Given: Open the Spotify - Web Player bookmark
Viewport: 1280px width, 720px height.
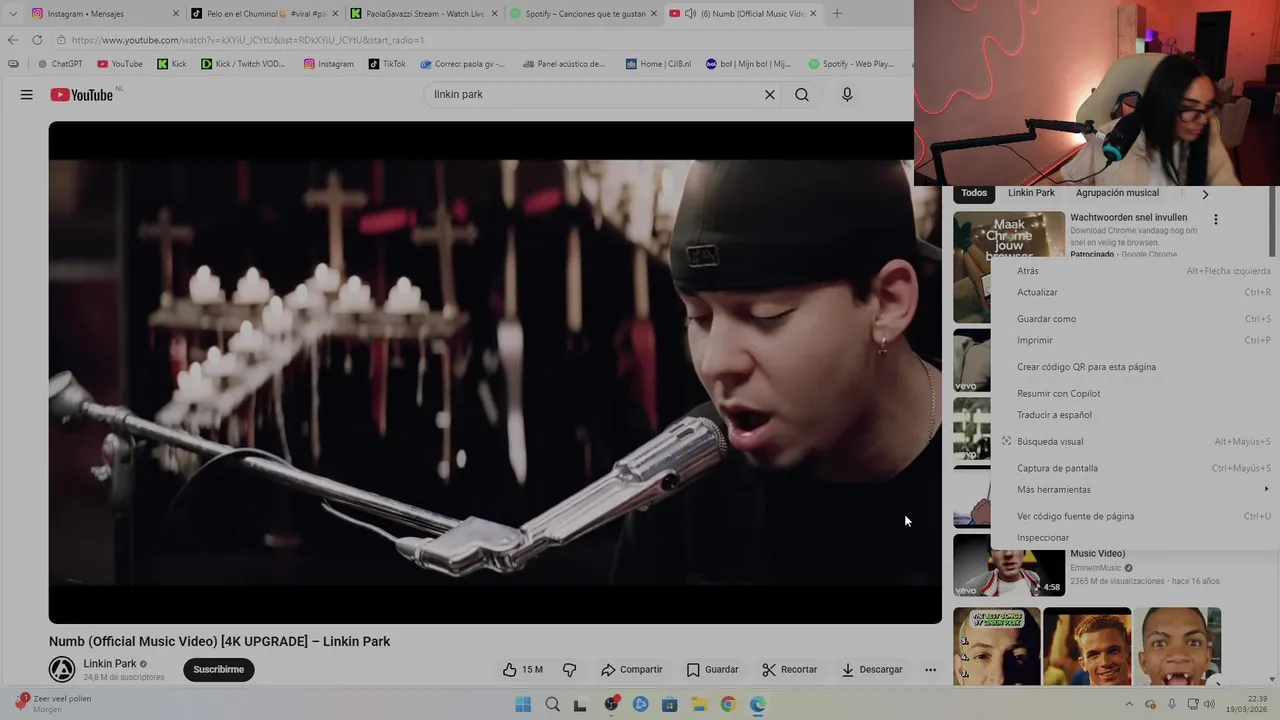Looking at the screenshot, I should pos(852,64).
